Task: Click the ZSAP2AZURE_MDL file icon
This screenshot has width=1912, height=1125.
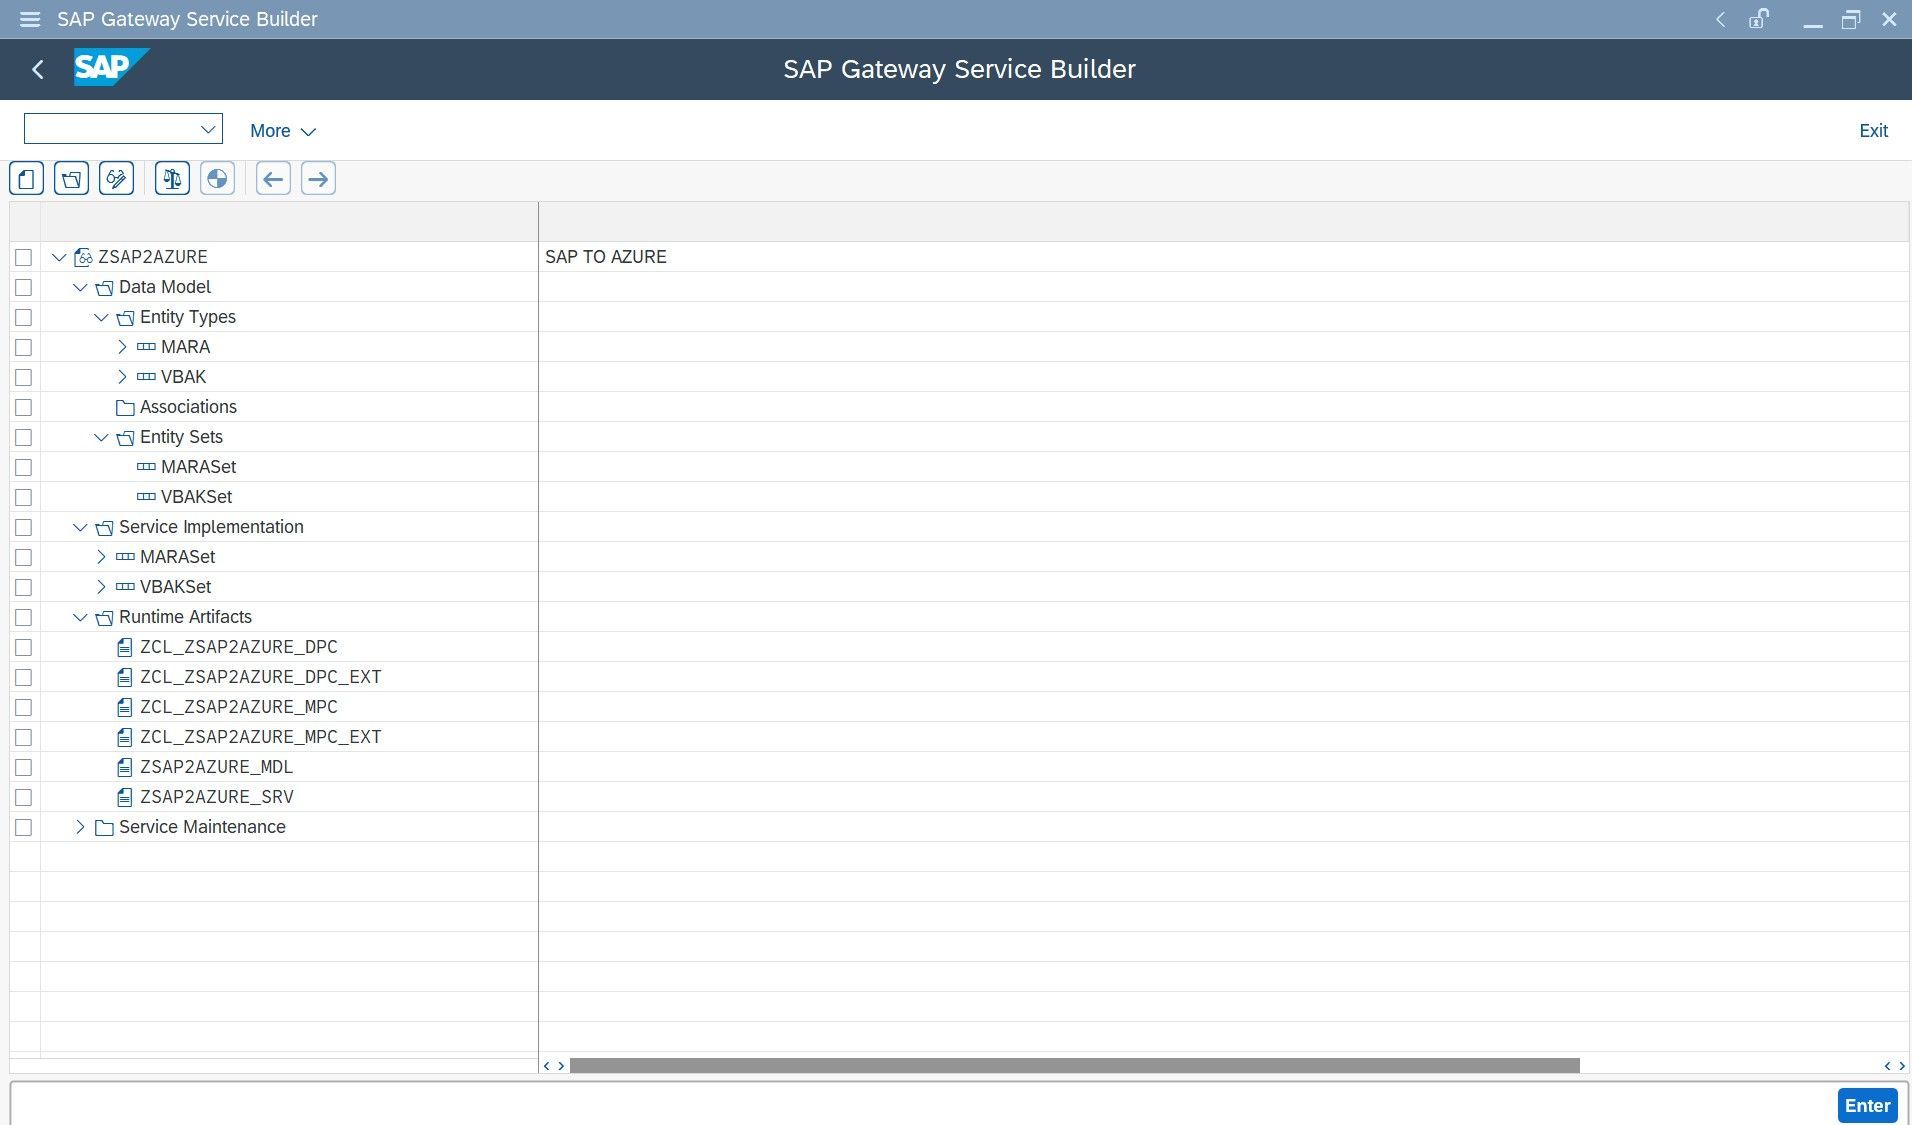Action: tap(125, 767)
